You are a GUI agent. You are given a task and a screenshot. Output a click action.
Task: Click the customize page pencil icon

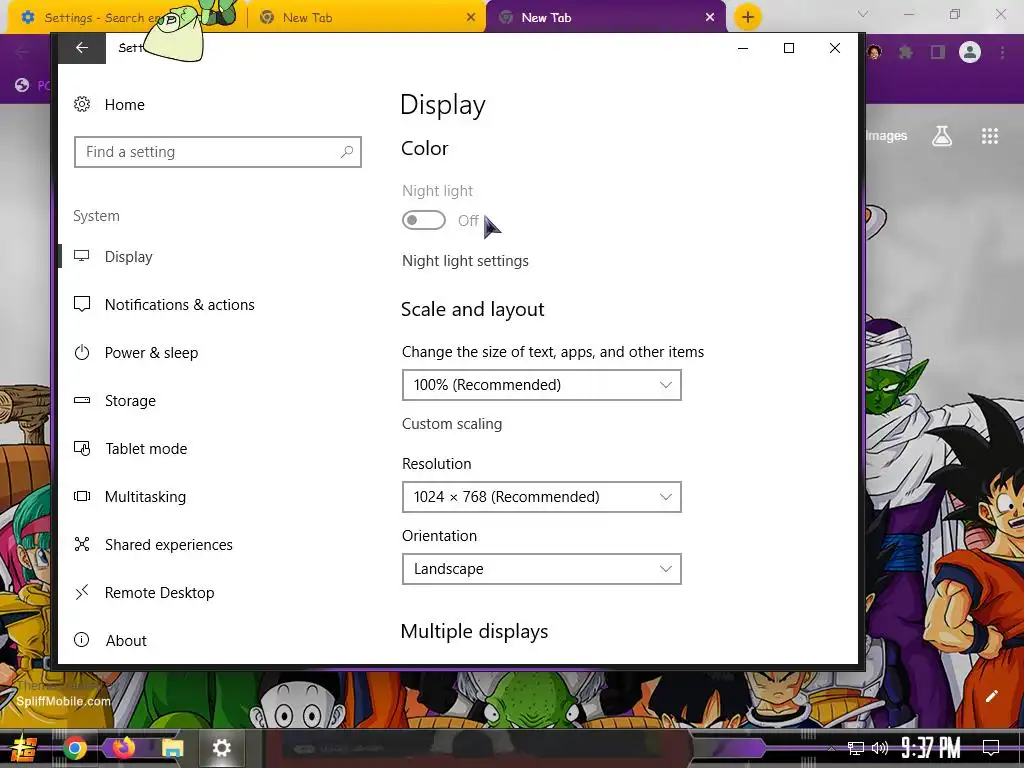tap(991, 696)
